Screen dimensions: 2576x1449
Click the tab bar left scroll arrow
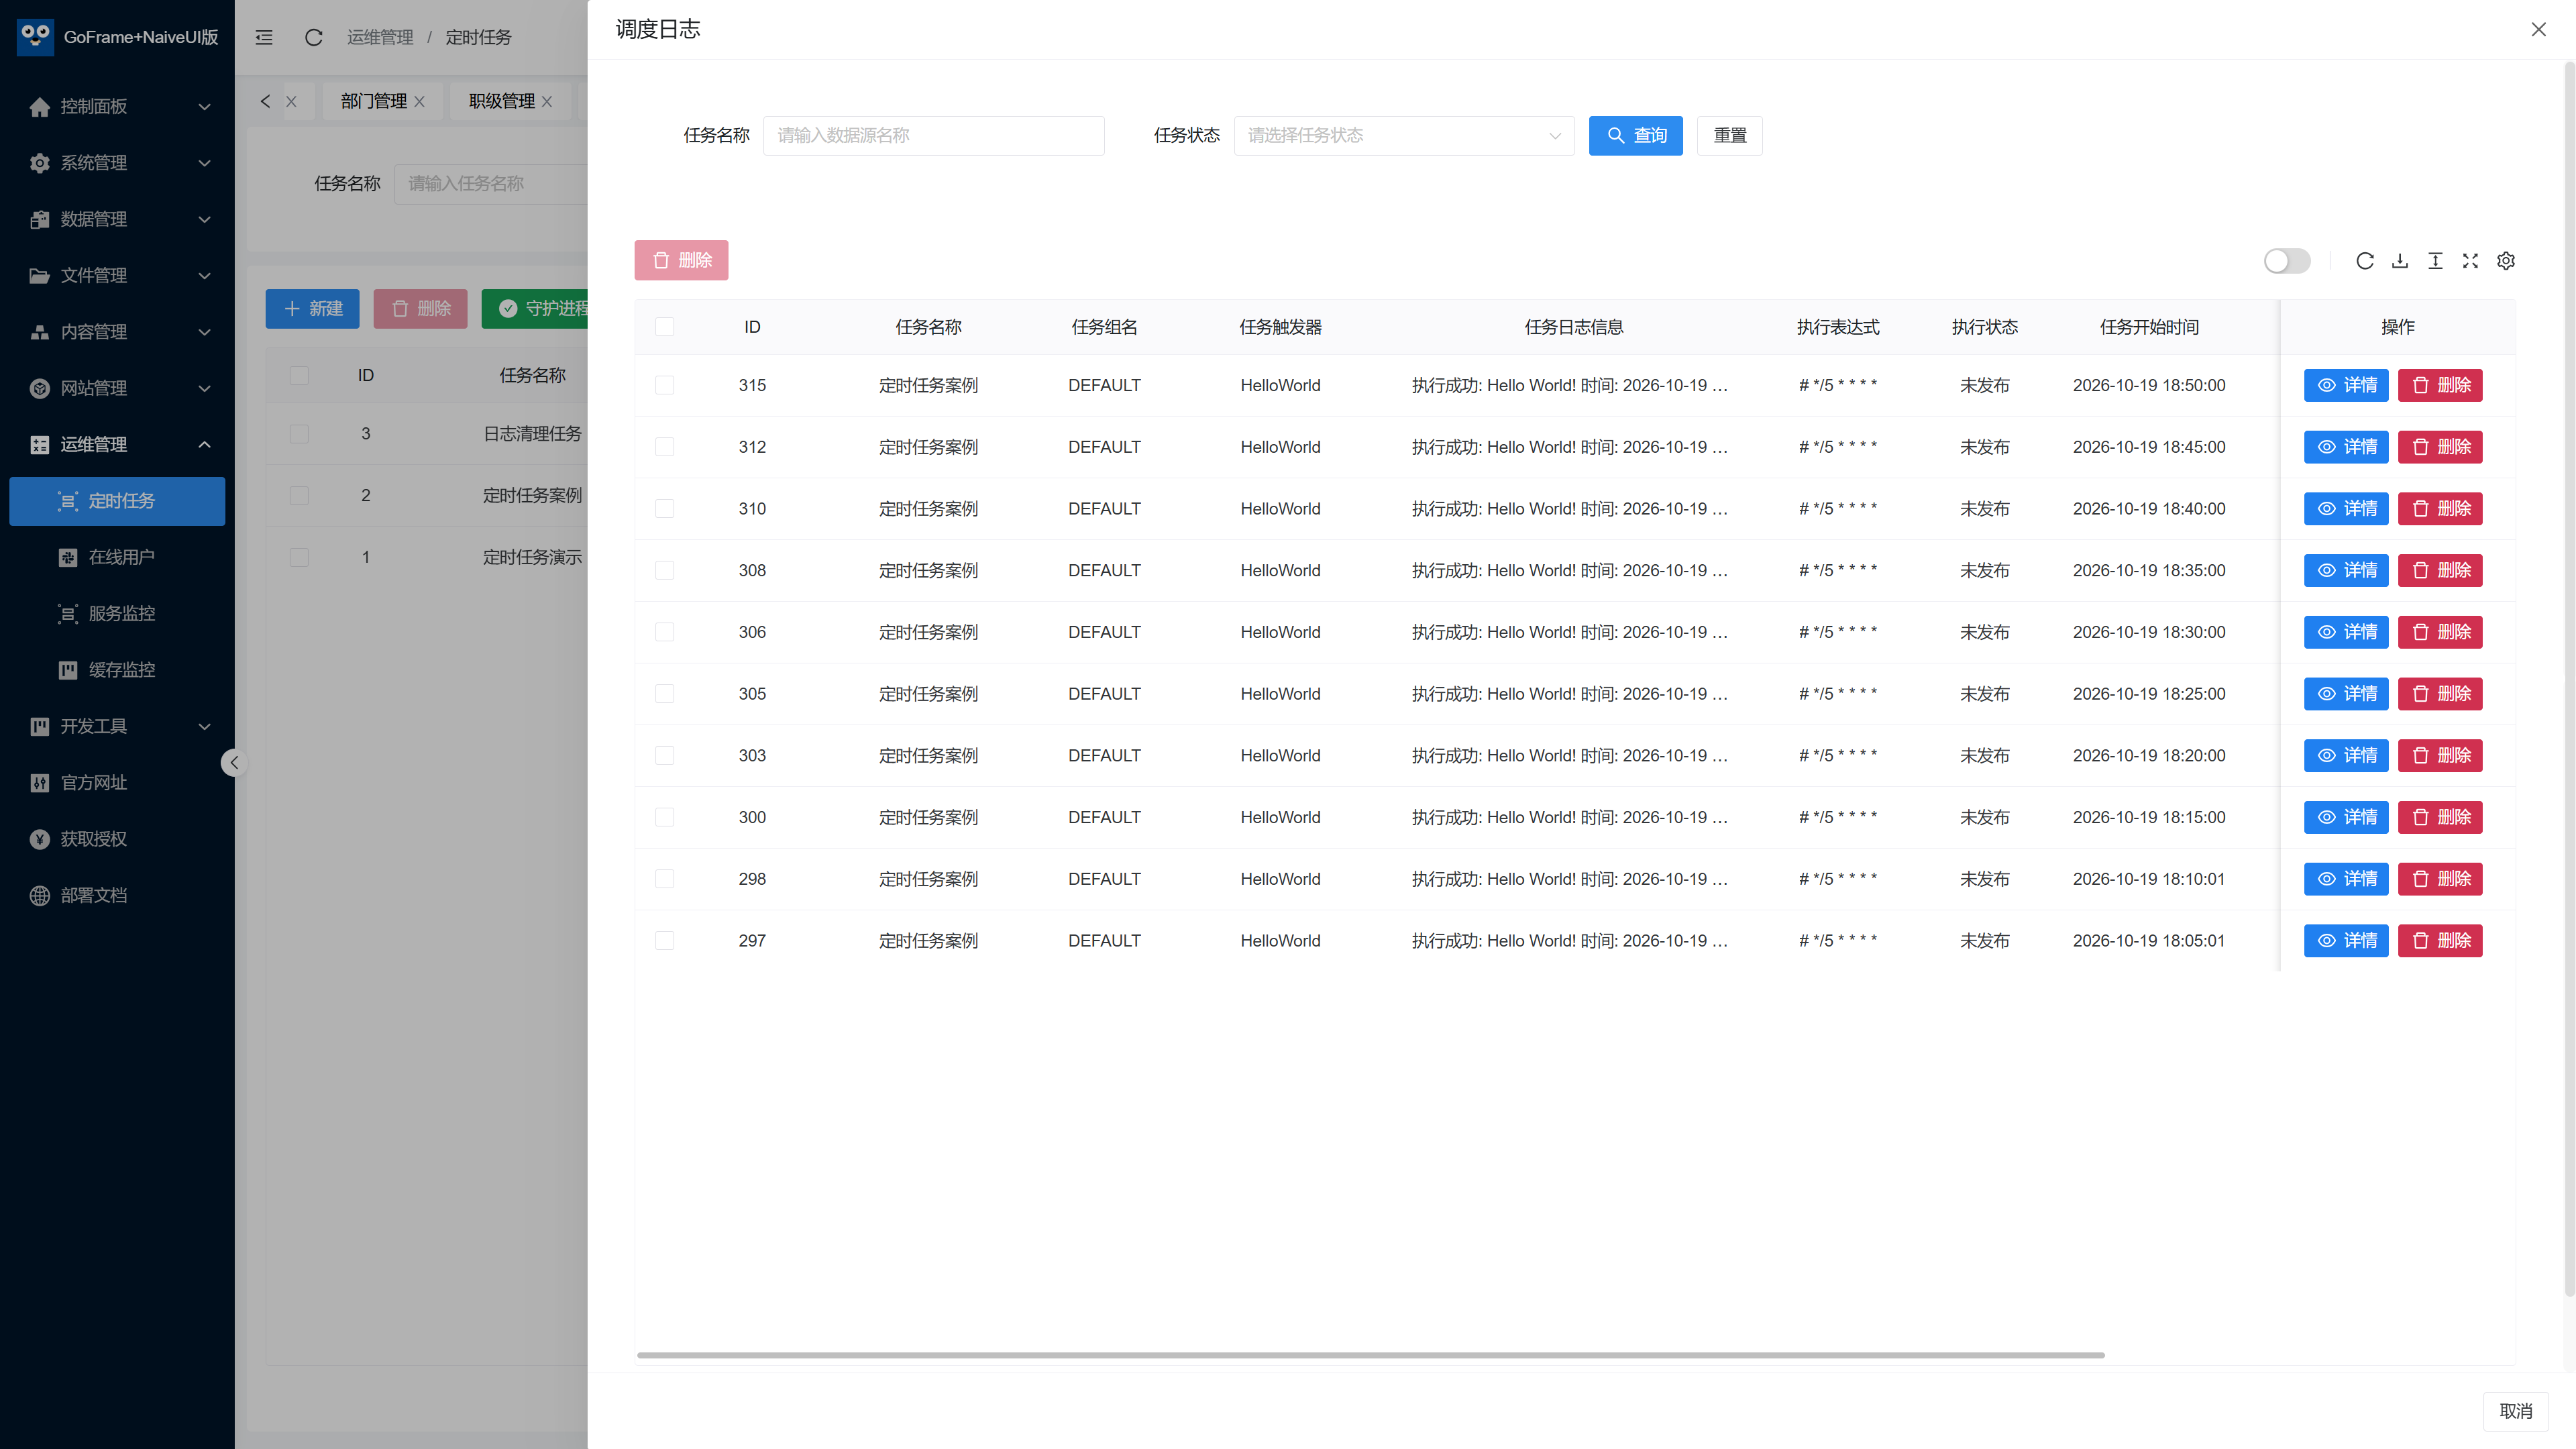click(x=265, y=101)
